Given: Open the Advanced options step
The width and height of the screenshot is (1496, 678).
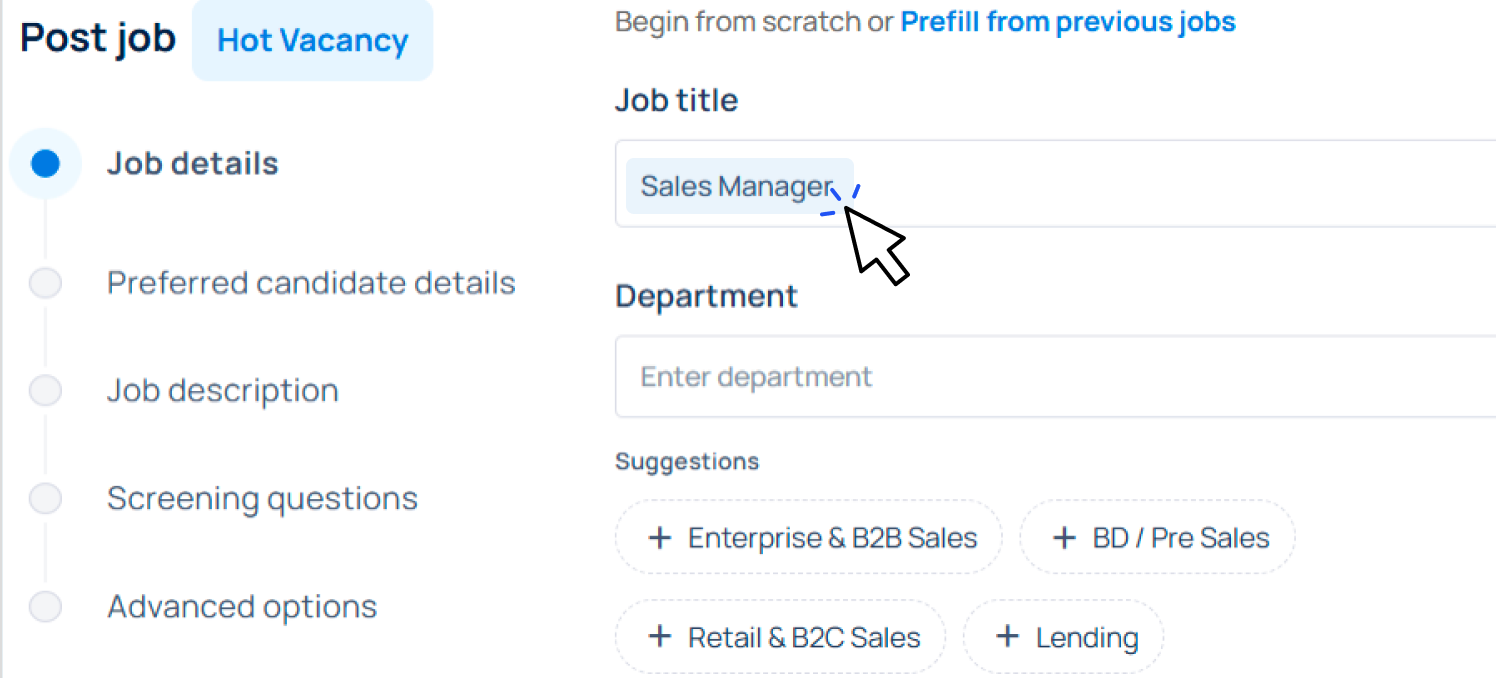Looking at the screenshot, I should [x=242, y=606].
